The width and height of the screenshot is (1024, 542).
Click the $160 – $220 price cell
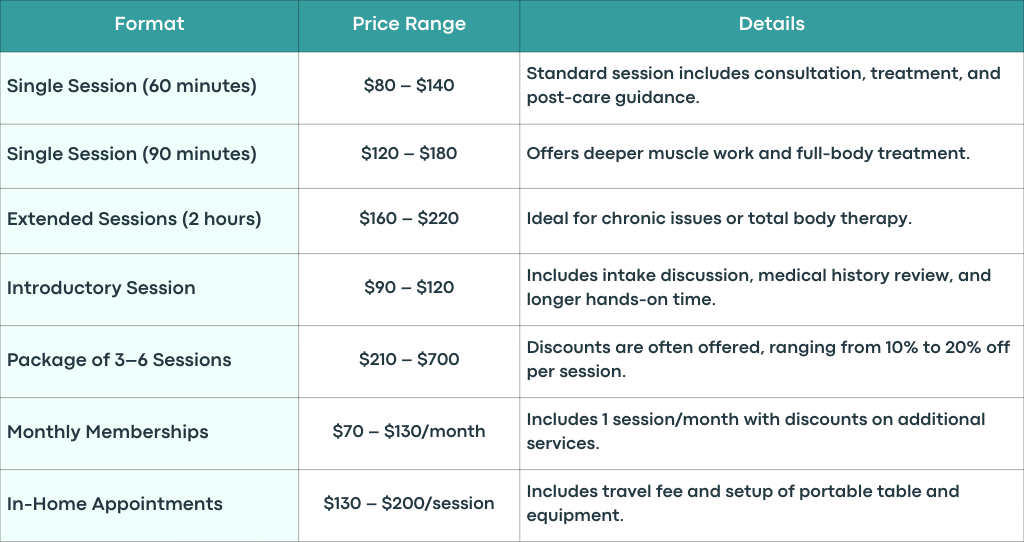point(409,221)
